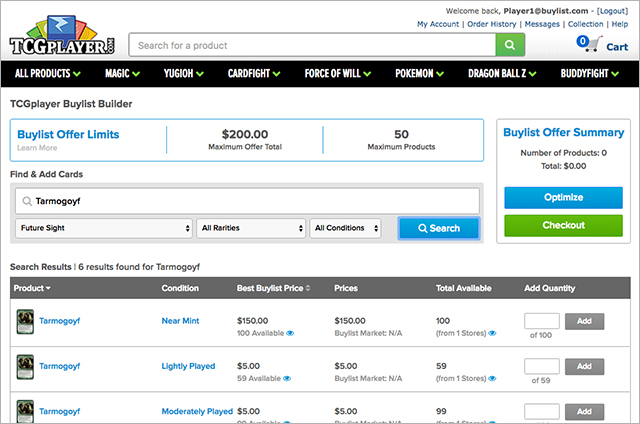Viewport: 640px width, 424px height.
Task: Open Tarmogoyf link in Near Mint row
Action: click(x=60, y=321)
